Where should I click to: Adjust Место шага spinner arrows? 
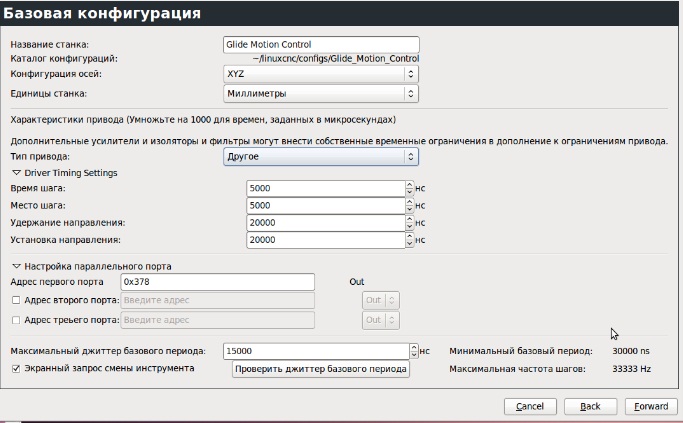(410, 205)
